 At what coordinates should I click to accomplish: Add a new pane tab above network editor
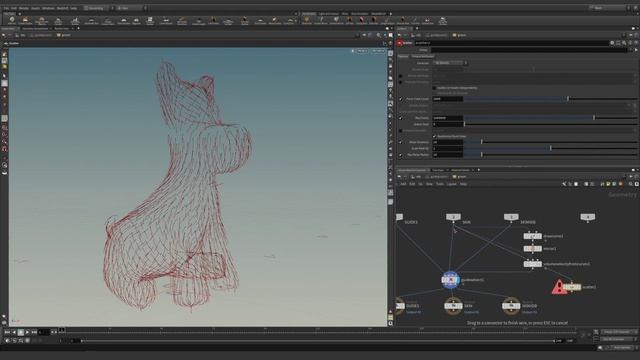[x=479, y=170]
